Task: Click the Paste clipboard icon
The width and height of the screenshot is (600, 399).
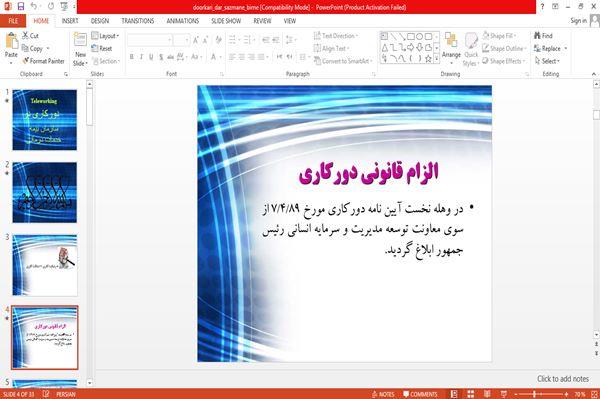Action: coord(11,41)
